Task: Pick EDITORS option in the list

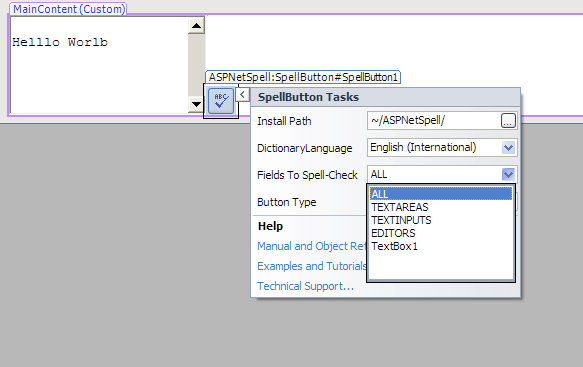Action: coord(393,233)
